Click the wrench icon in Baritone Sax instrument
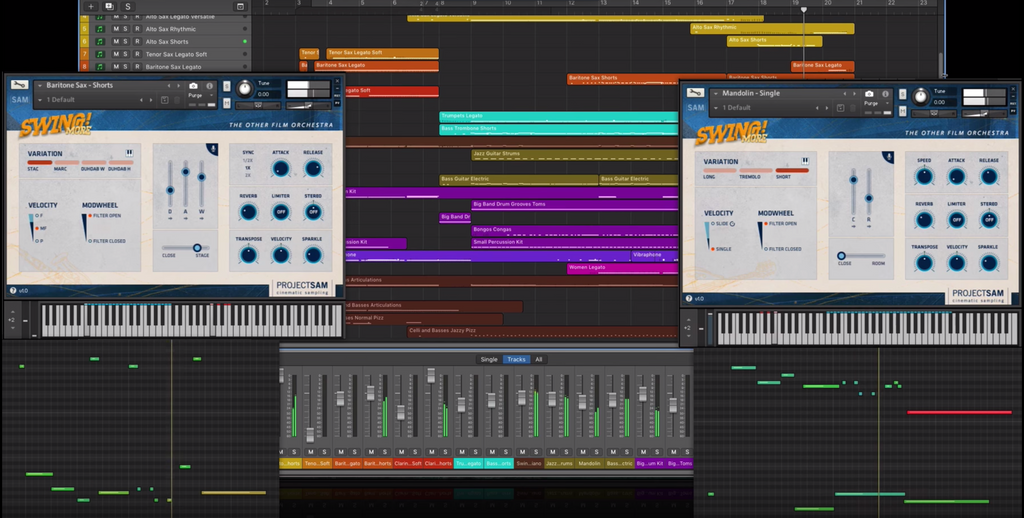 (21, 85)
